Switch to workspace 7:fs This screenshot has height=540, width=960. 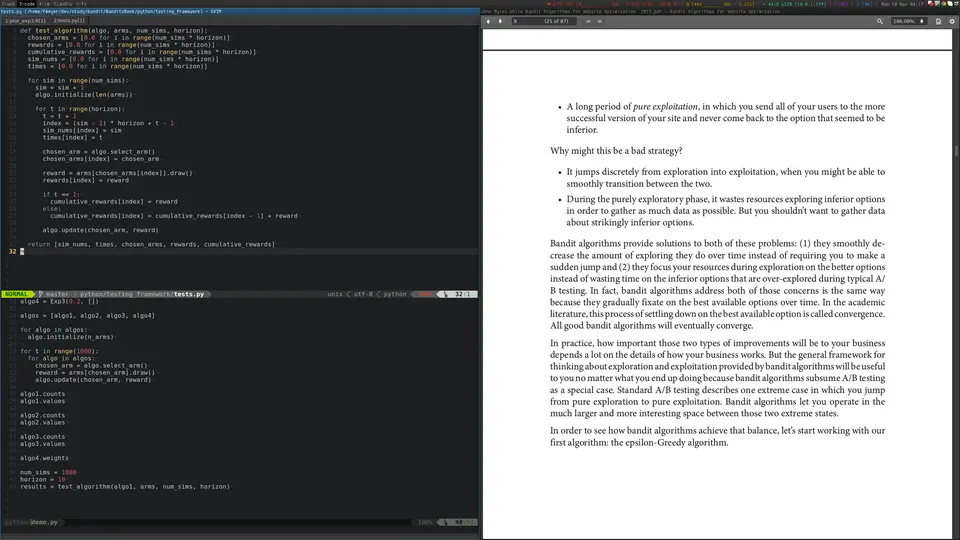click(81, 4)
